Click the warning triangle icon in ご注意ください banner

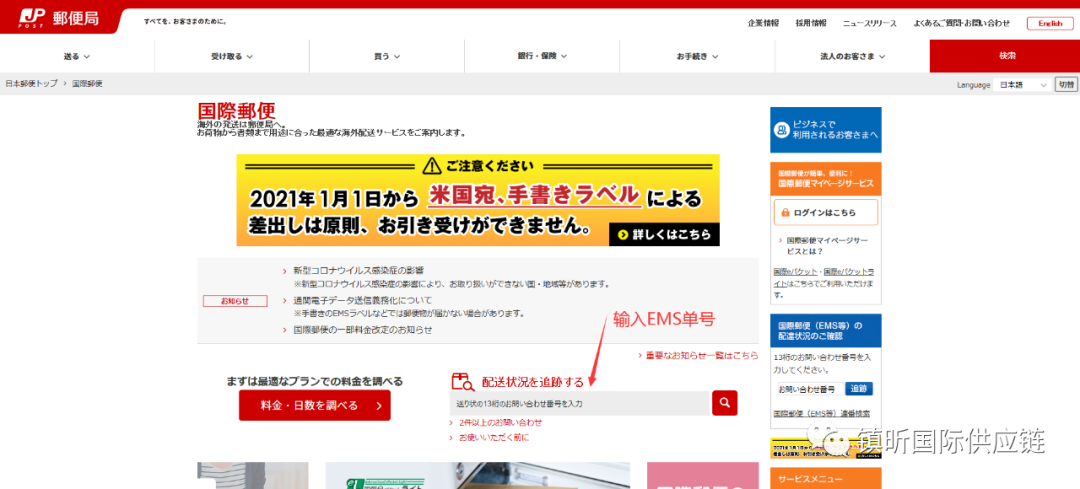pos(431,165)
